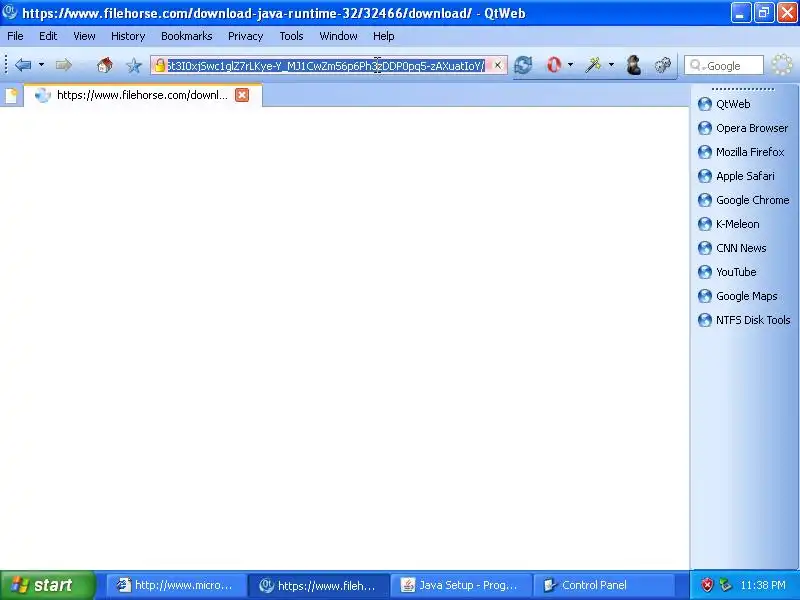Open the Windows Start menu

coord(48,585)
